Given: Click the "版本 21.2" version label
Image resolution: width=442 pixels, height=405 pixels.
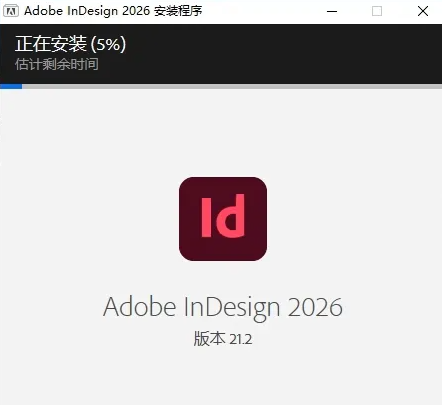Looking at the screenshot, I should 223,339.
